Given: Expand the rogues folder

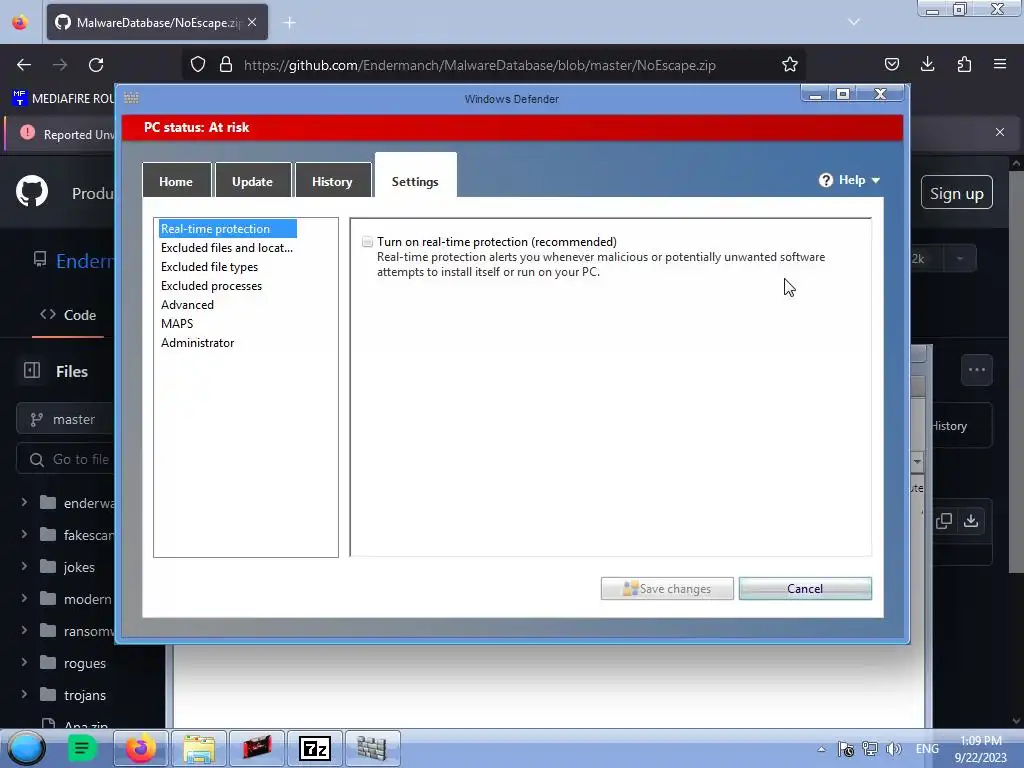Looking at the screenshot, I should click(x=24, y=662).
